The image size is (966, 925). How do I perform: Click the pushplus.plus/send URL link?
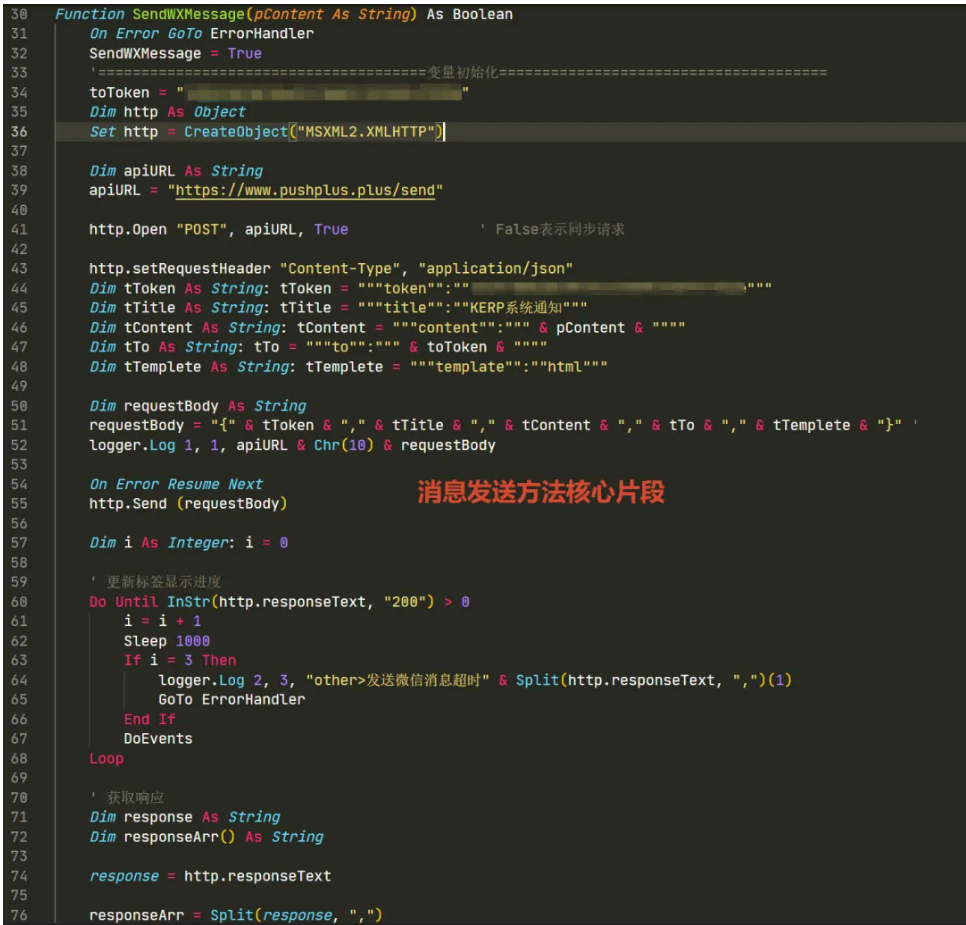(306, 190)
